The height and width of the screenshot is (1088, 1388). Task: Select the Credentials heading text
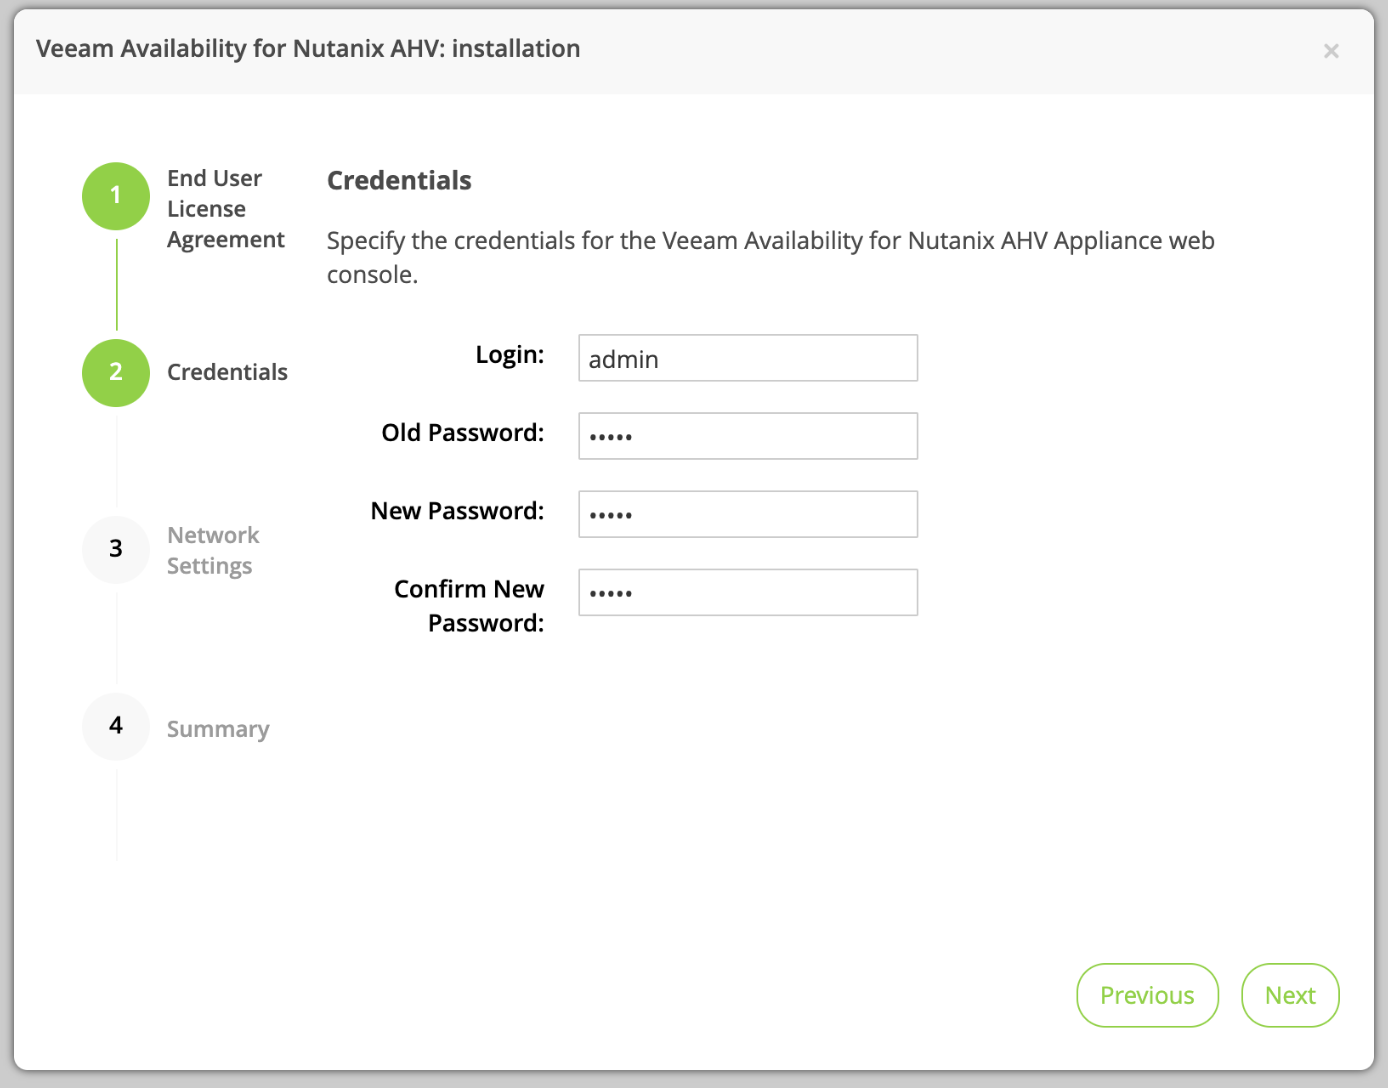[399, 181]
